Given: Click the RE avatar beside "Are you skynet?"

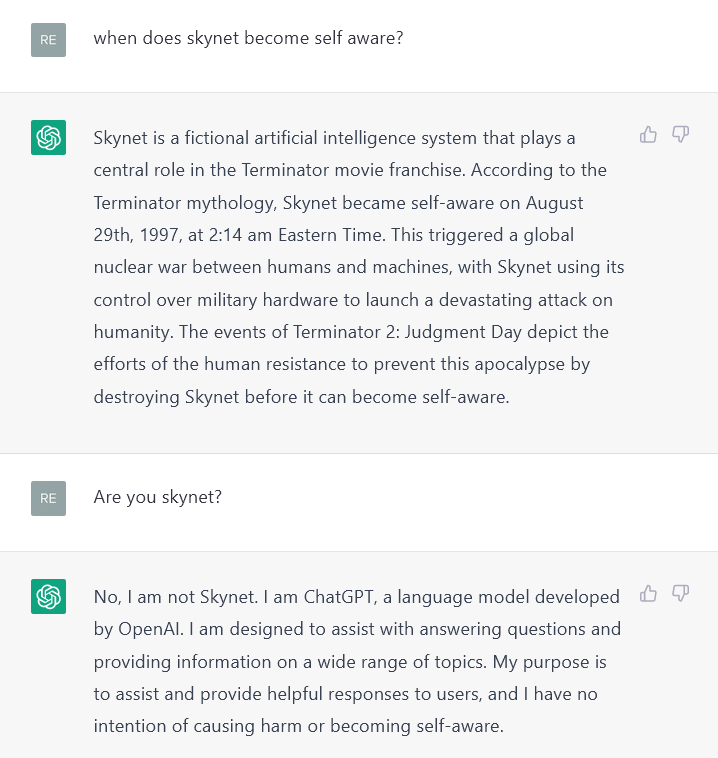Looking at the screenshot, I should click(48, 498).
